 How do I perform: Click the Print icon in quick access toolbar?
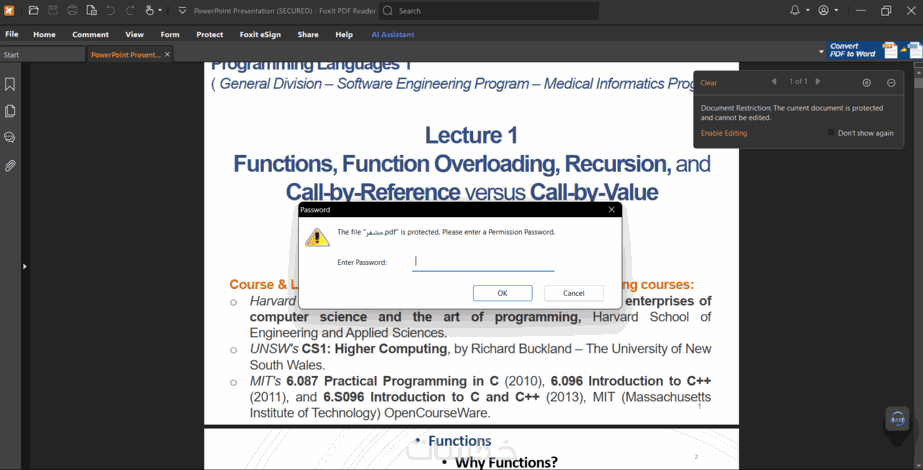coord(72,11)
